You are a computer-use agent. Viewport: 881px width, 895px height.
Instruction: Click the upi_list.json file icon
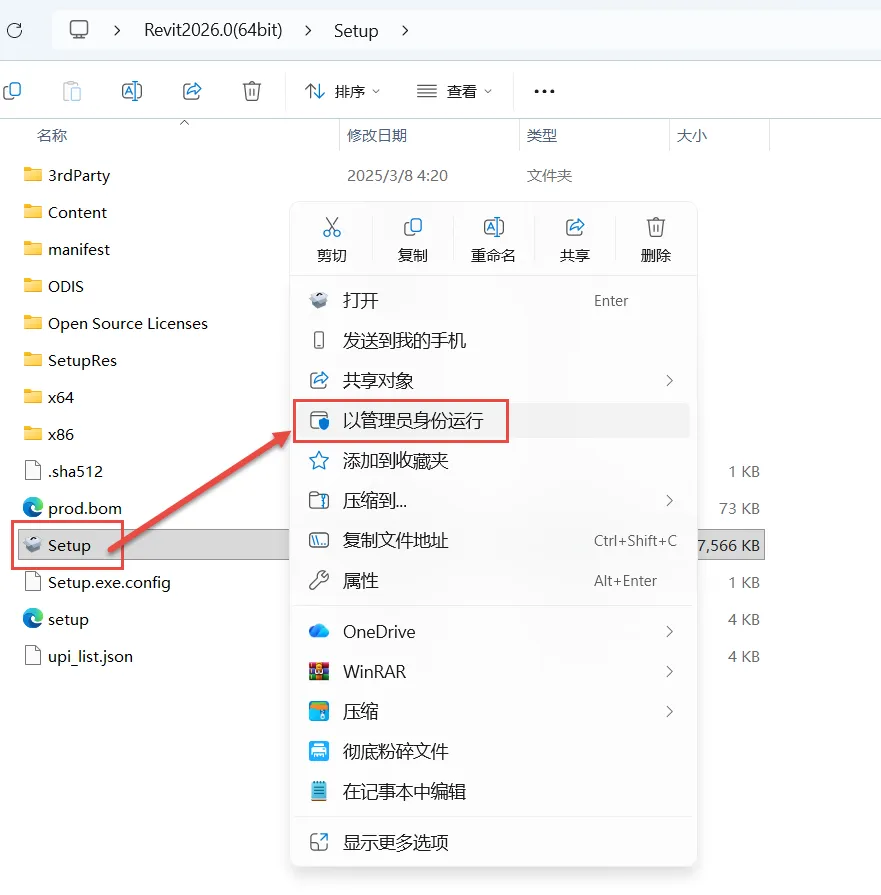coord(33,655)
